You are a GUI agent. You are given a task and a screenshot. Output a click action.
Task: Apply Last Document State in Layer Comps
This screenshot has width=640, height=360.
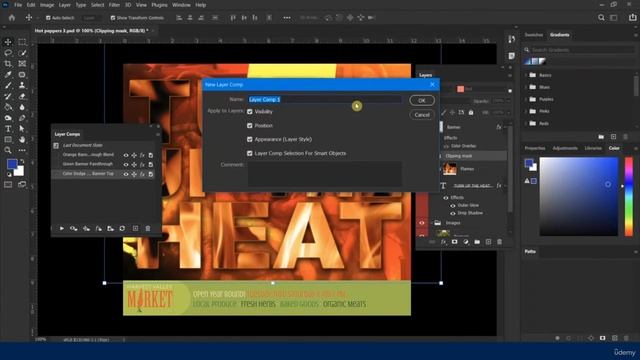(x=56, y=145)
